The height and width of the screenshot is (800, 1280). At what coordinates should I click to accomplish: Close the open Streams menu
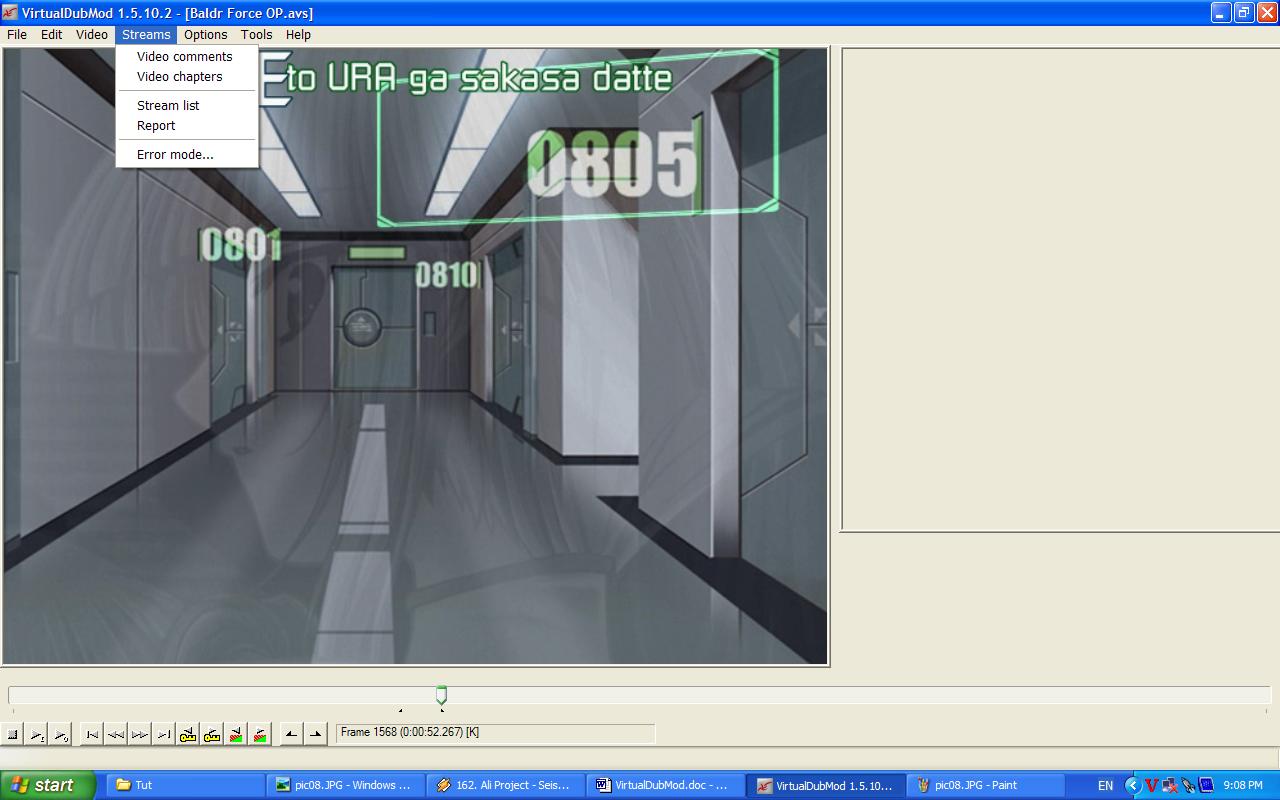coord(146,34)
